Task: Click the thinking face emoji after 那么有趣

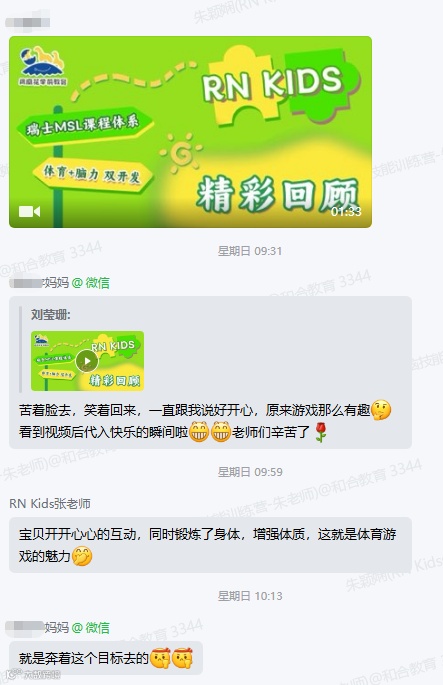Action: (x=381, y=410)
